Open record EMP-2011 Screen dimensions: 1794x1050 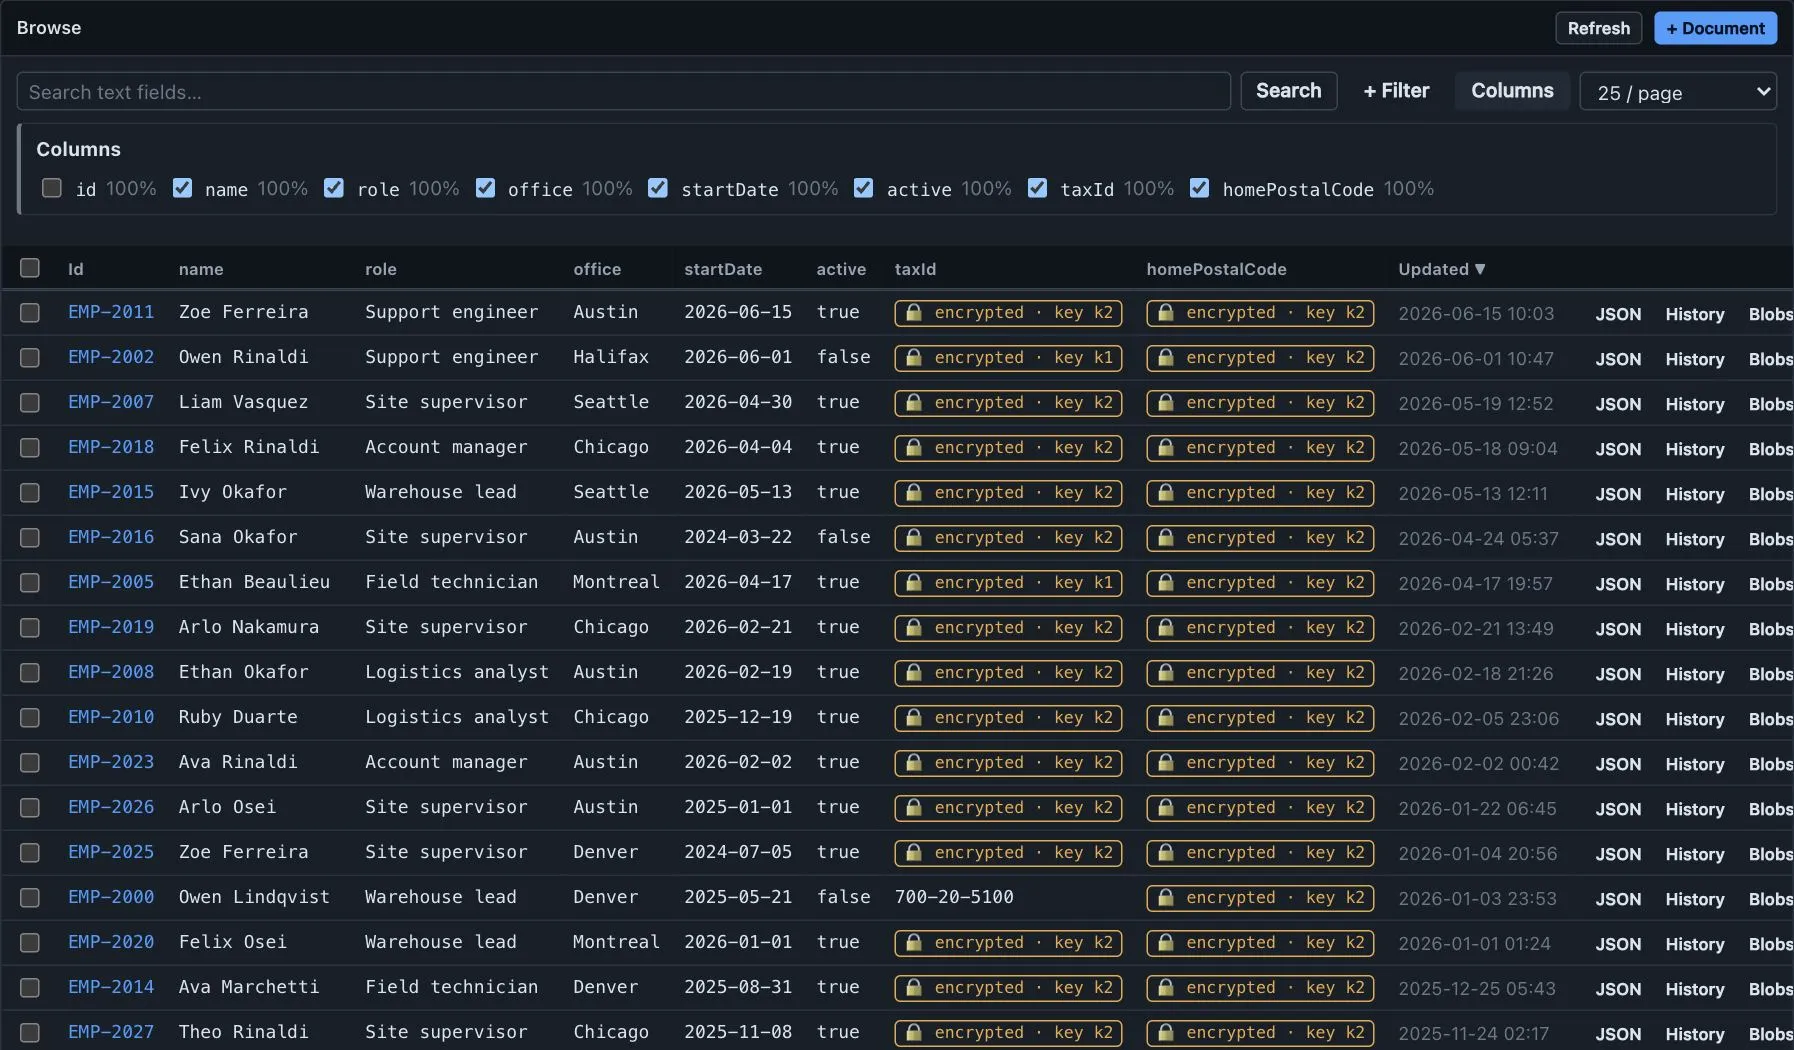[x=111, y=312]
